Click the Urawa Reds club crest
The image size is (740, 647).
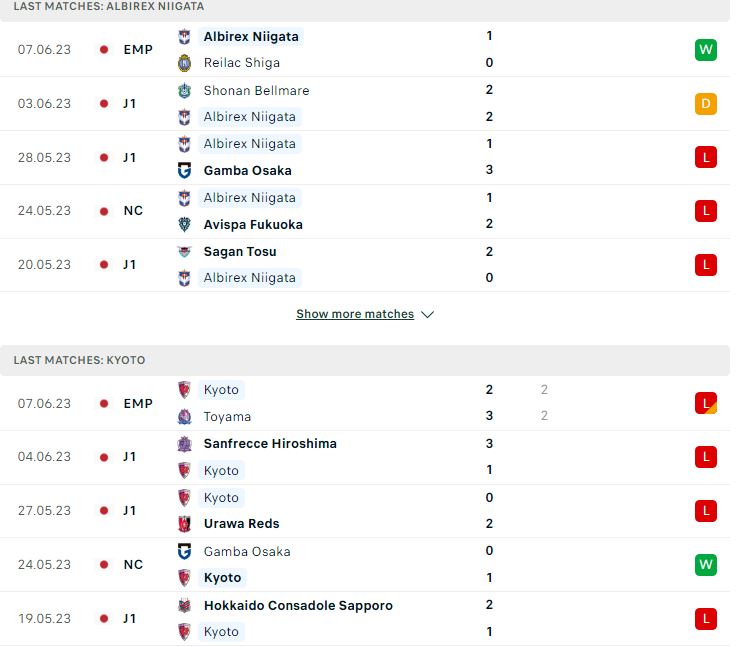pyautogui.click(x=185, y=524)
